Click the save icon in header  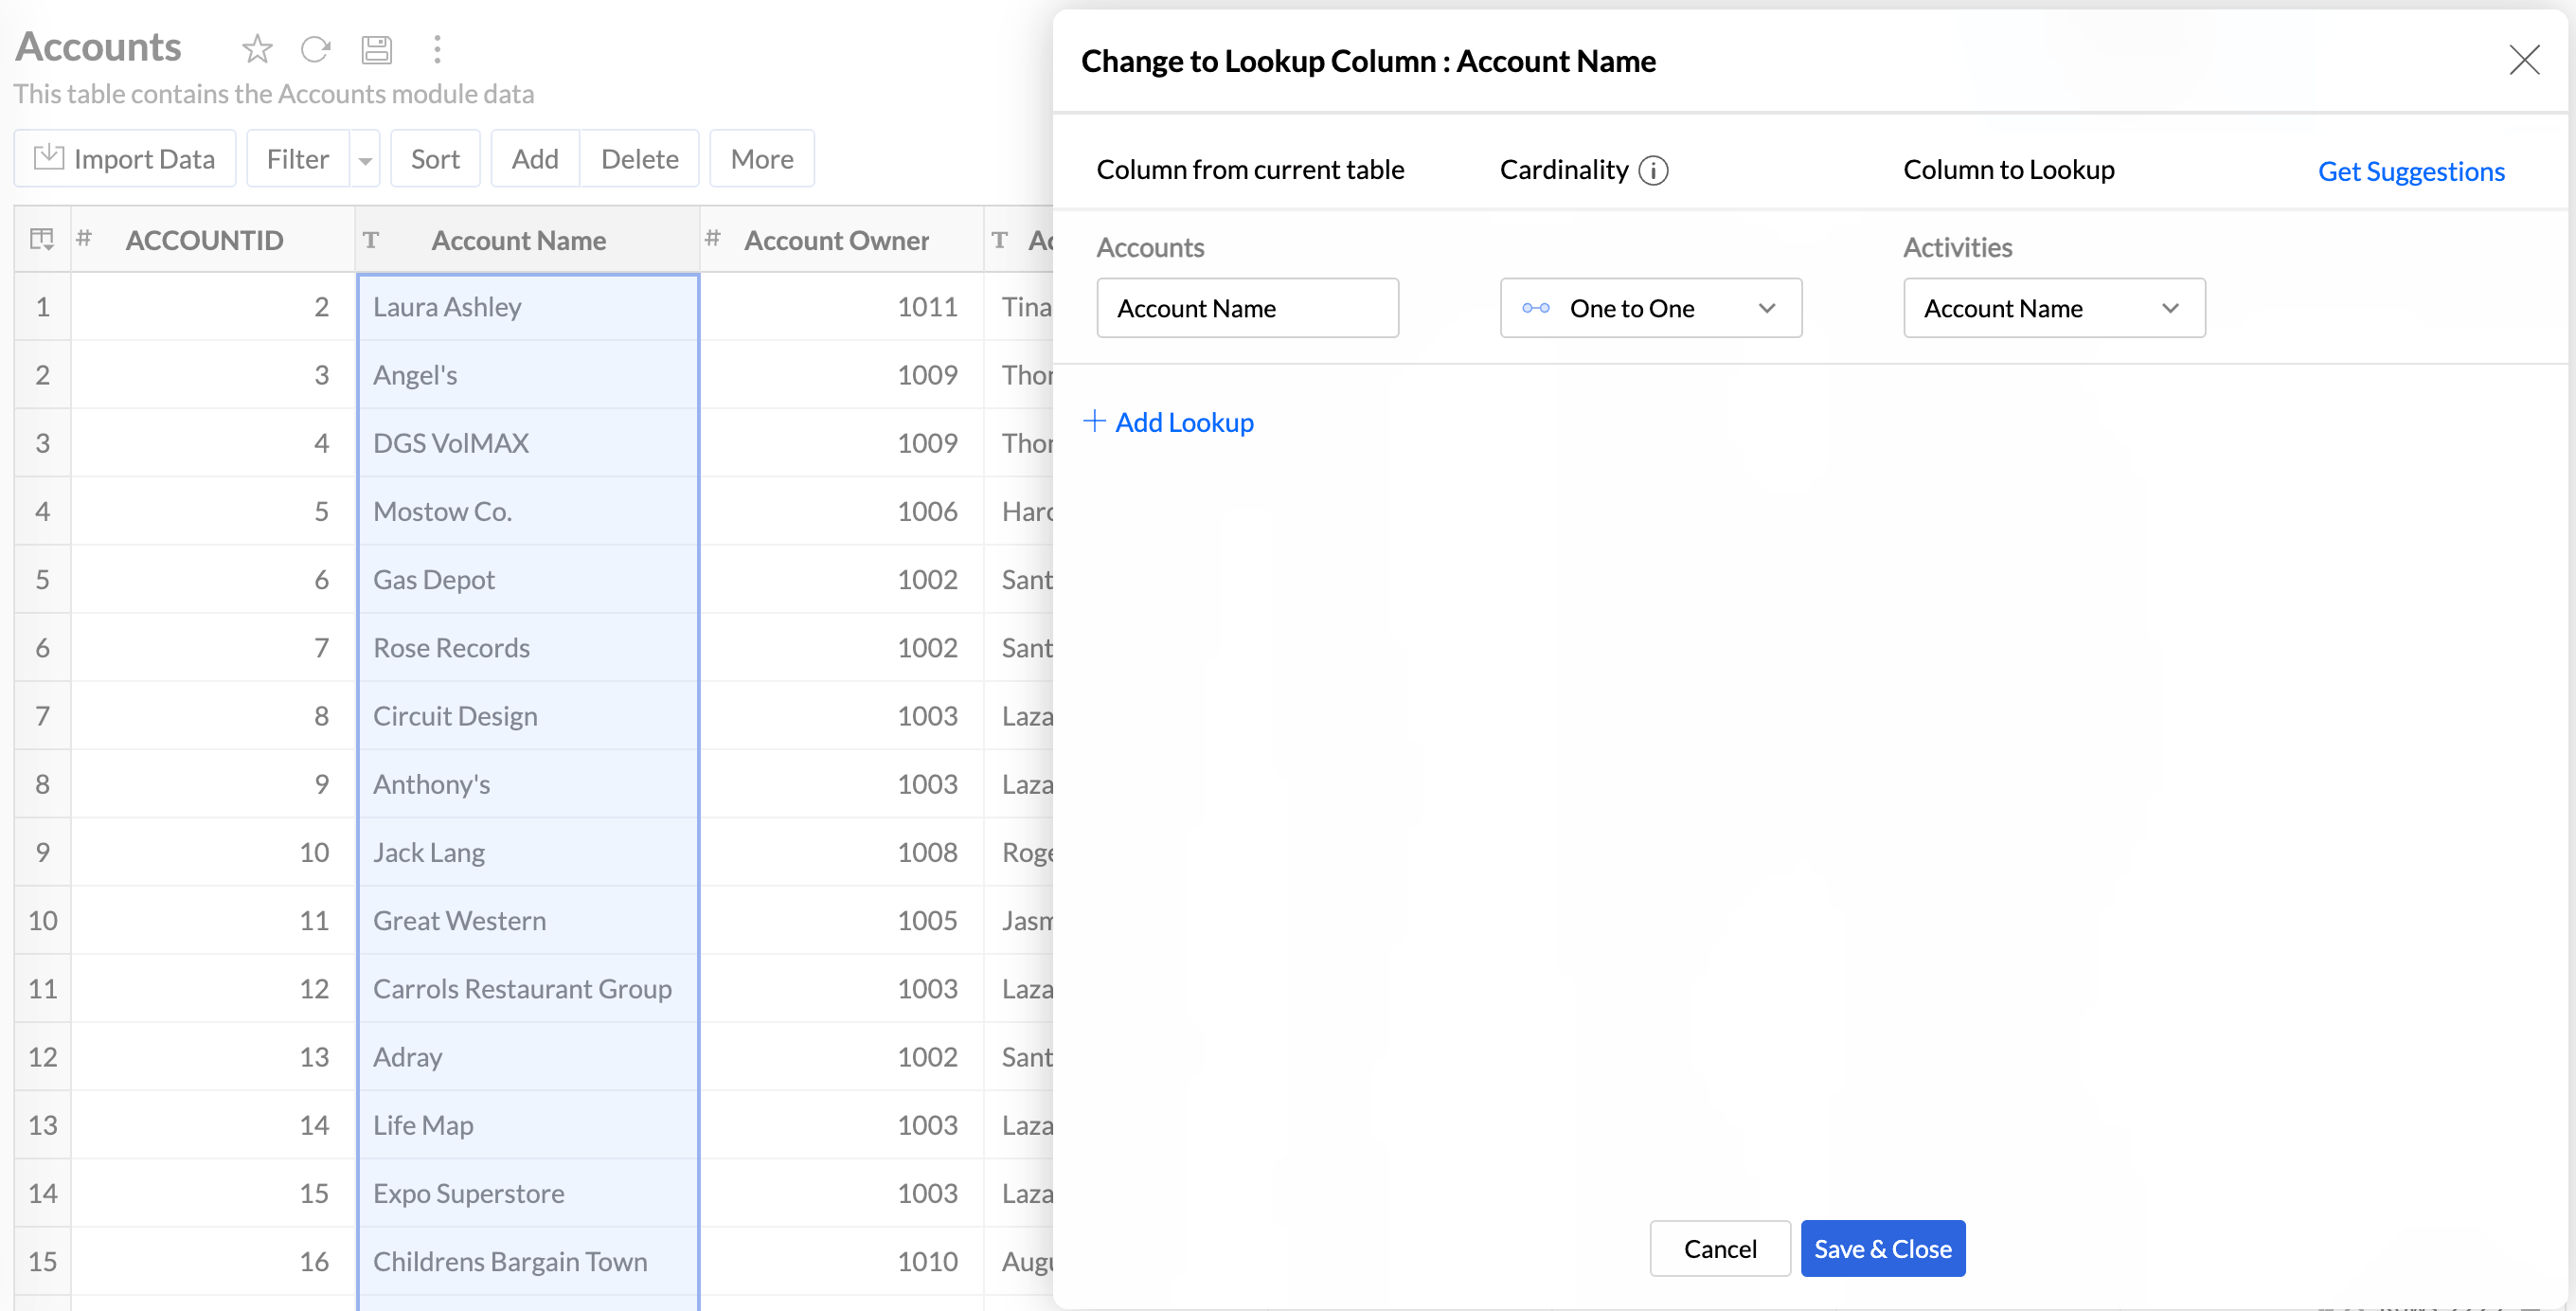(x=376, y=48)
